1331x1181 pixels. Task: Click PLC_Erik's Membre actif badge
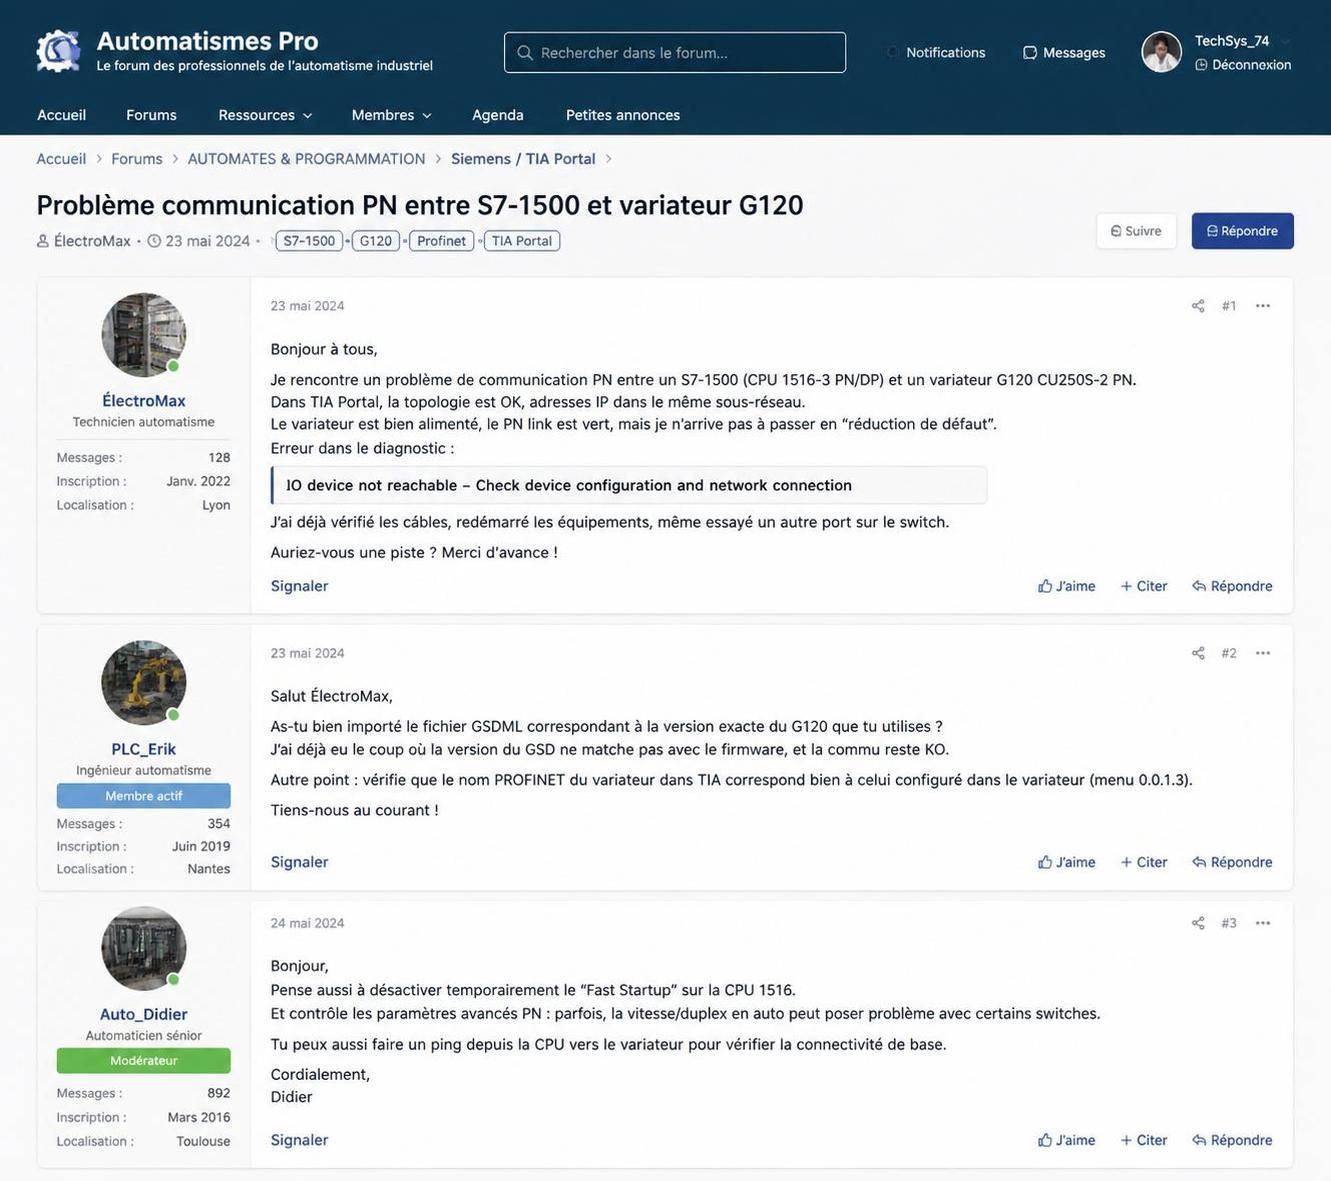[143, 796]
